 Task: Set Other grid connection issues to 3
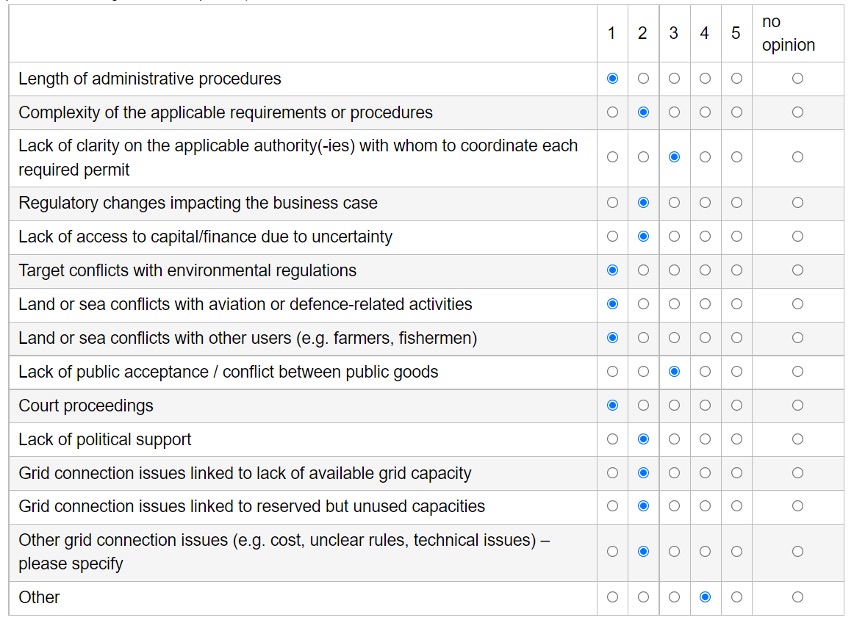point(674,551)
